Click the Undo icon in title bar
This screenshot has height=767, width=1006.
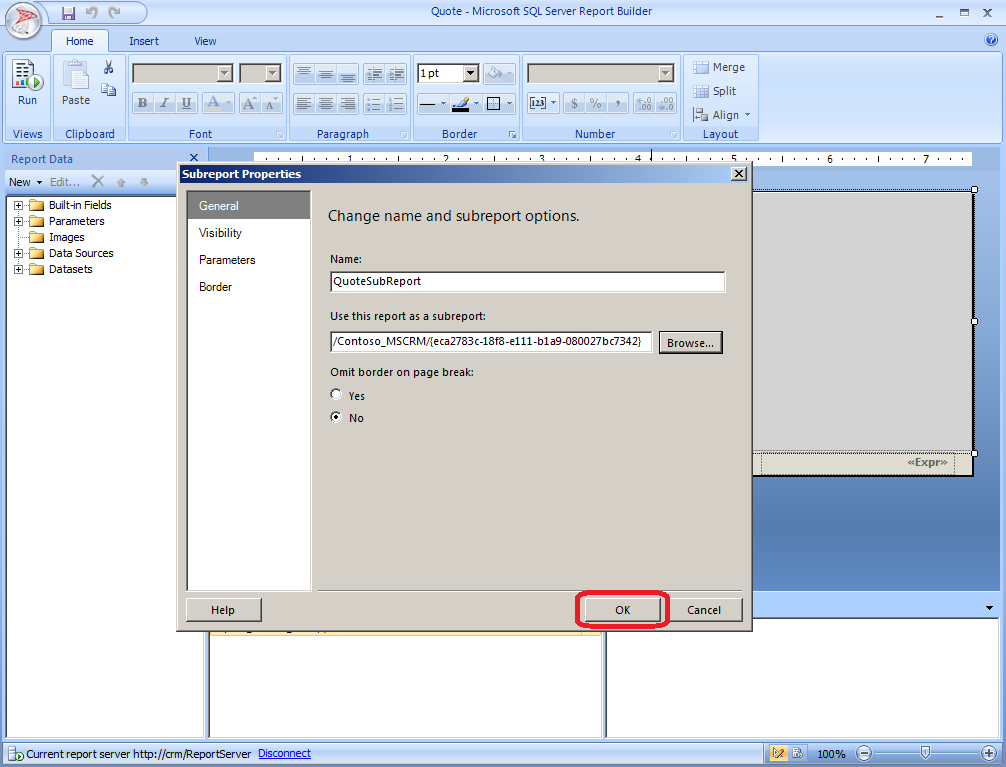pos(92,12)
